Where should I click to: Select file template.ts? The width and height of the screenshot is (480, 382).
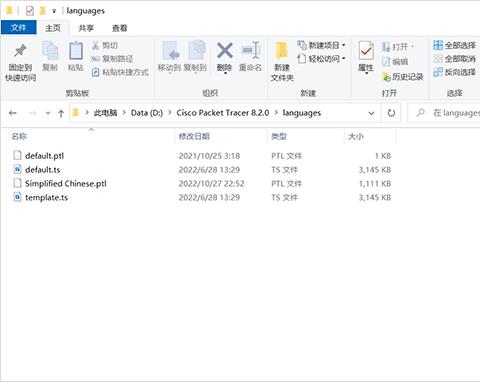46,197
